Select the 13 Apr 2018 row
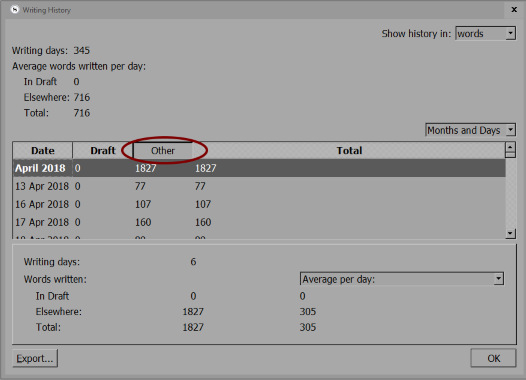Image resolution: width=526 pixels, height=380 pixels. 259,186
